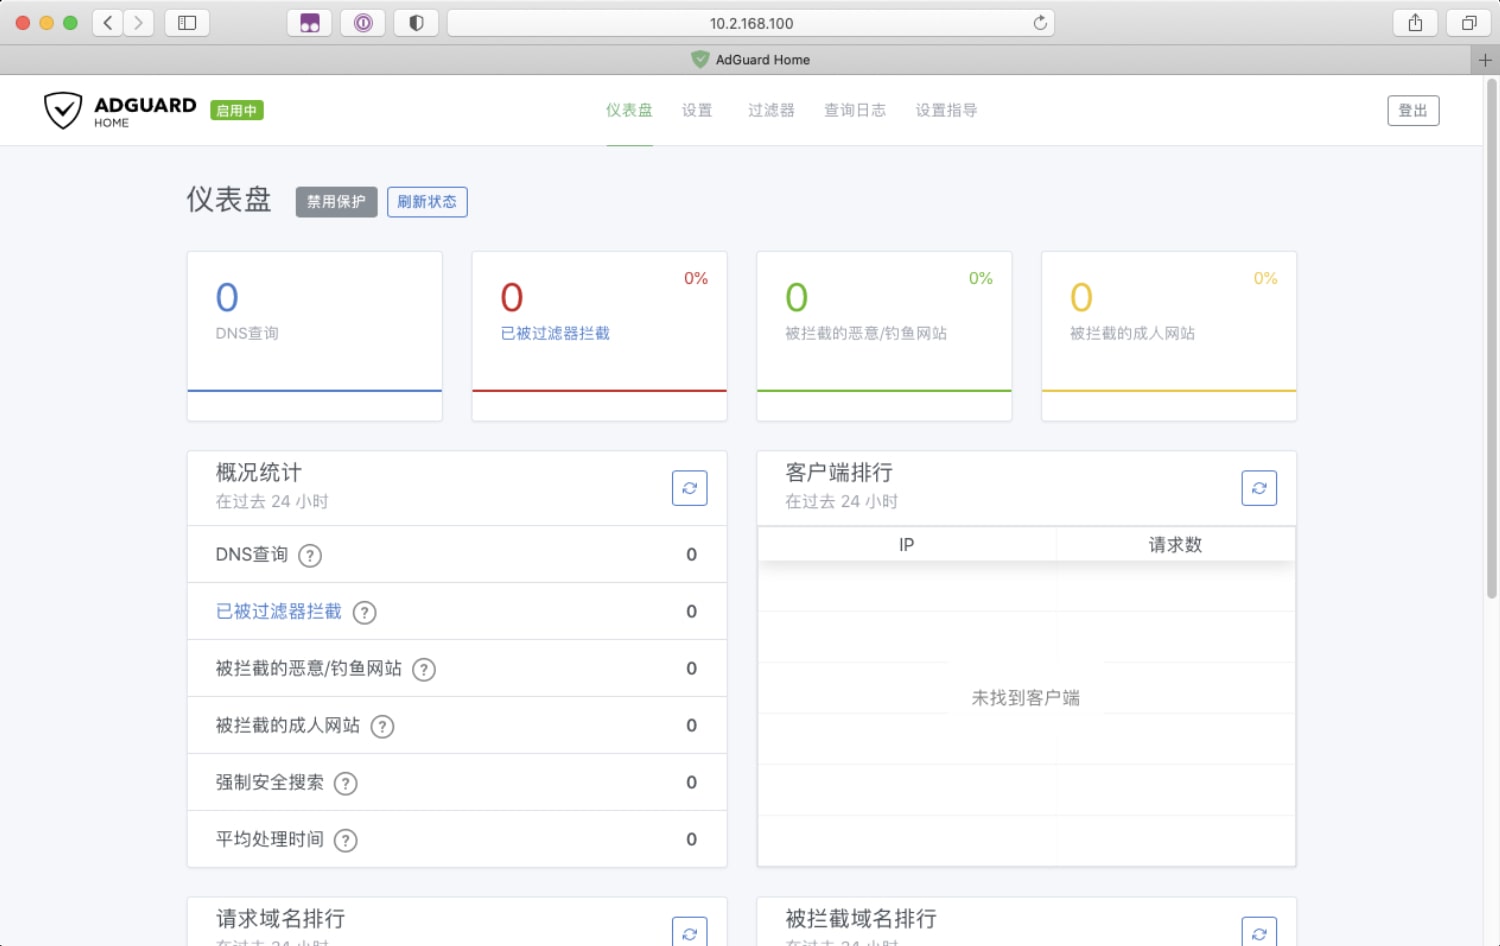Screen dimensions: 1500x946
Task: Open the 设置指导 guide
Action: [945, 110]
